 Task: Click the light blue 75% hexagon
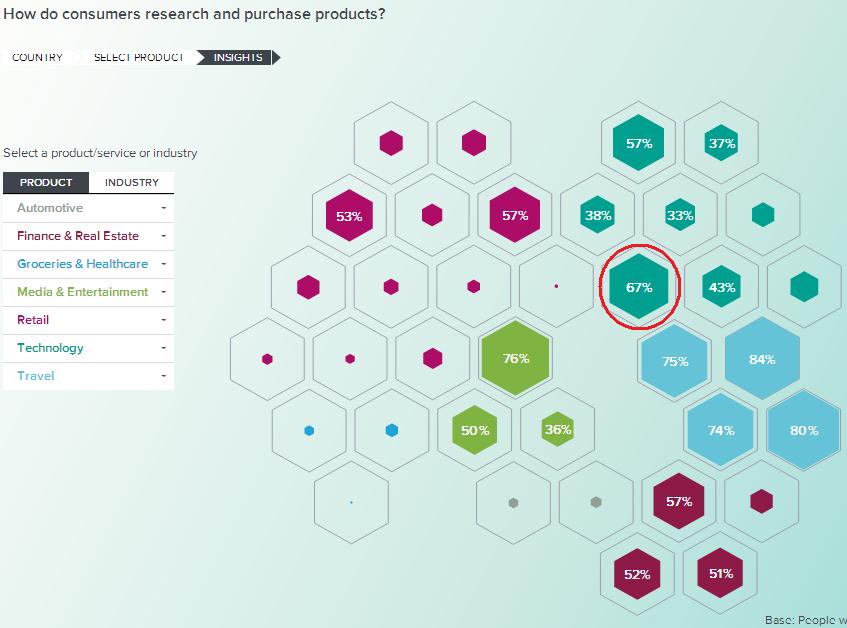pyautogui.click(x=675, y=361)
